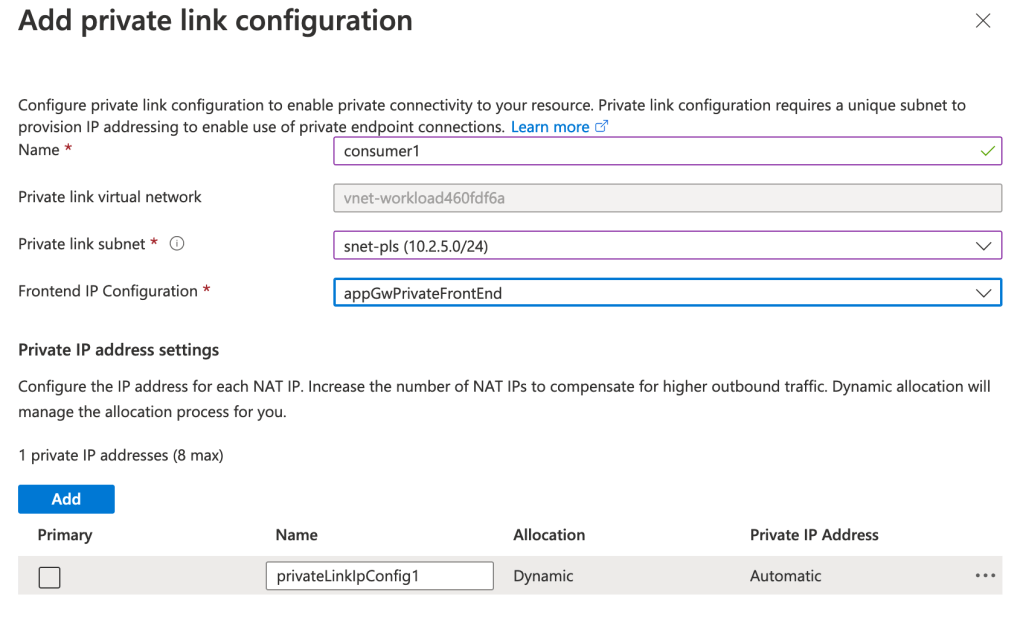Click the green validation checkmark in Name field
1023x635 pixels.
point(987,151)
